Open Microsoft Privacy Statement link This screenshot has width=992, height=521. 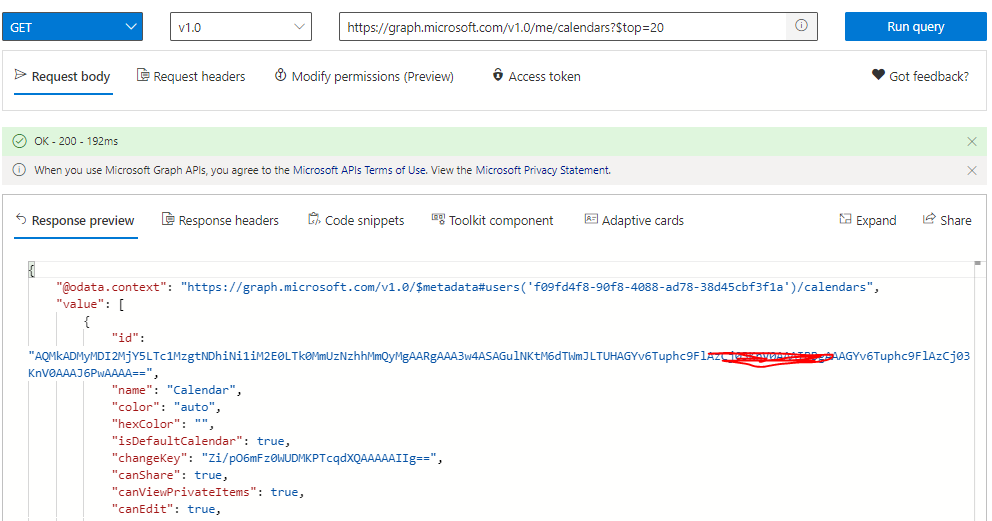click(543, 170)
